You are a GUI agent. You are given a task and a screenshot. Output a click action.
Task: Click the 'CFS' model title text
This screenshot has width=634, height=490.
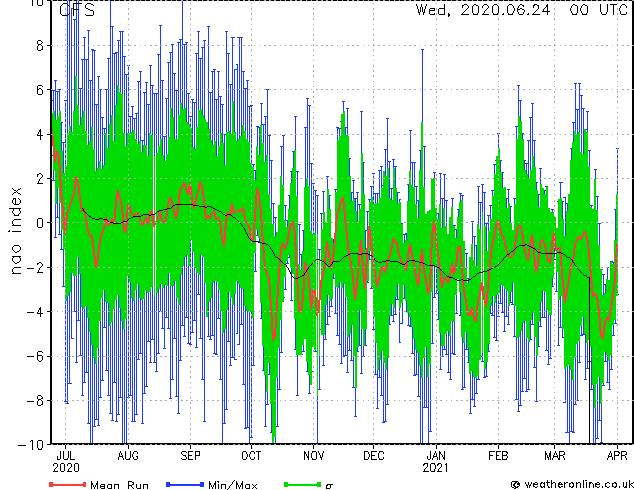coord(77,10)
